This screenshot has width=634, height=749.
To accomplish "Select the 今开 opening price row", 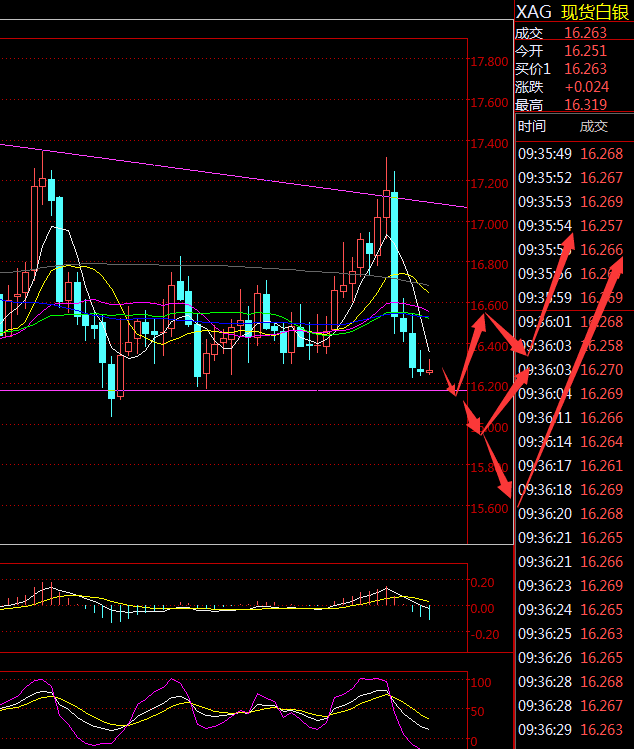I will [x=573, y=50].
